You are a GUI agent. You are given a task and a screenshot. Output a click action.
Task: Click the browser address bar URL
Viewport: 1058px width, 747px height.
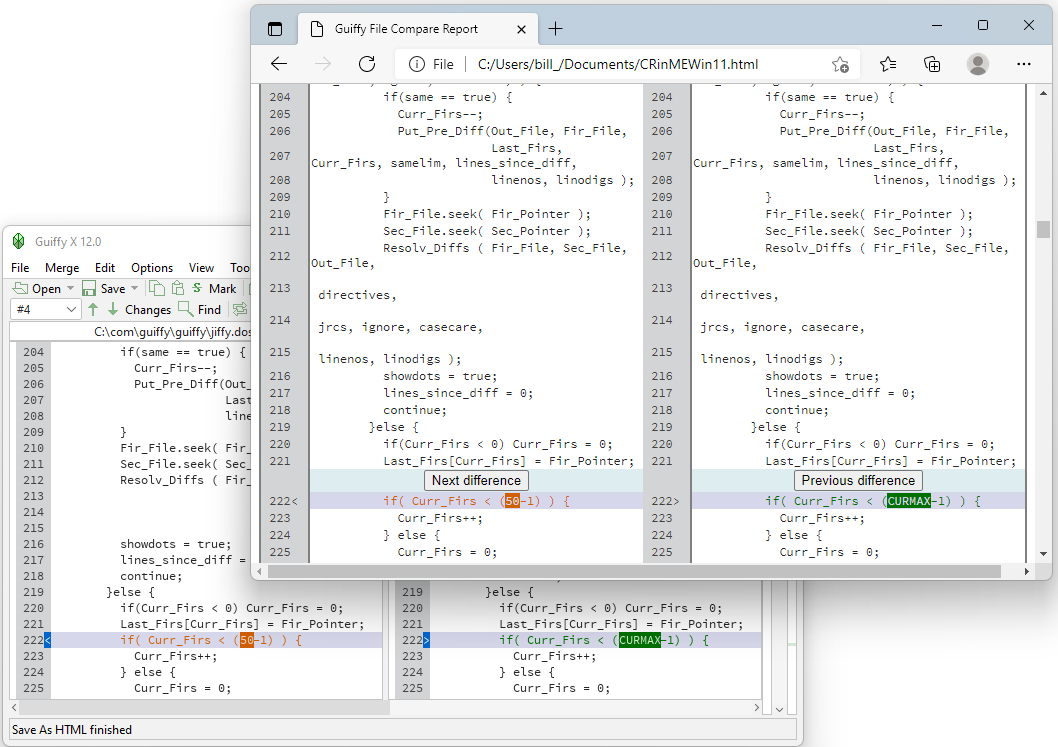[x=618, y=64]
